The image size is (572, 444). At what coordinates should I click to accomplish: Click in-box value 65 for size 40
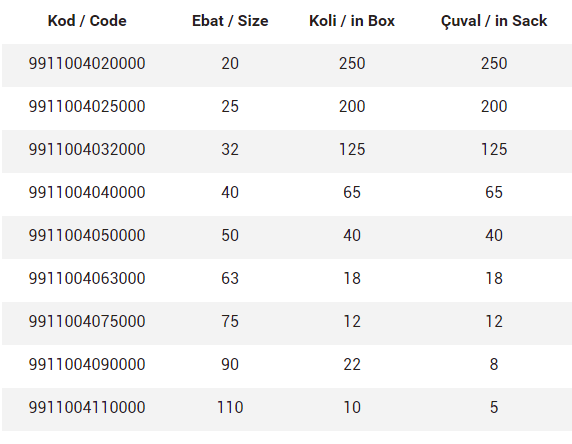pyautogui.click(x=352, y=192)
